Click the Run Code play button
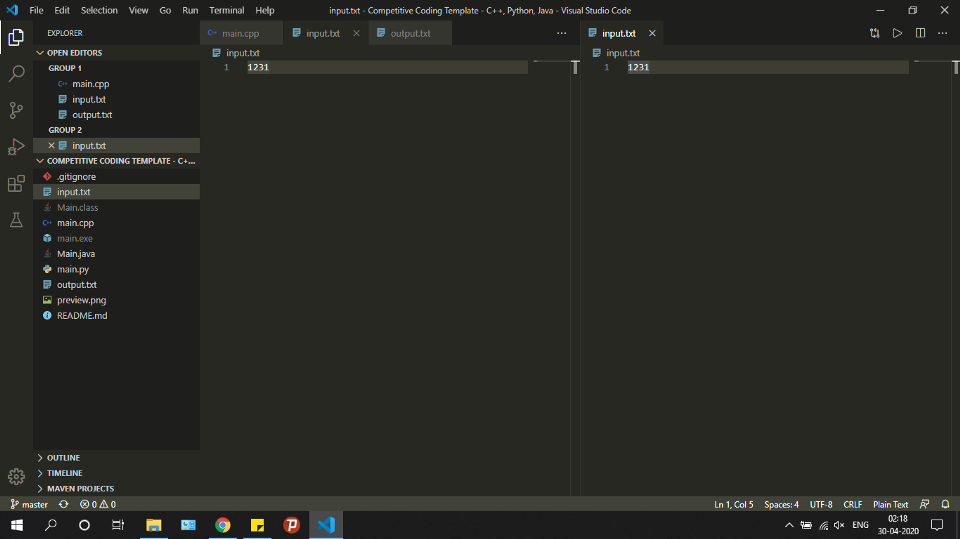Screen dimensions: 960x539 897,33
